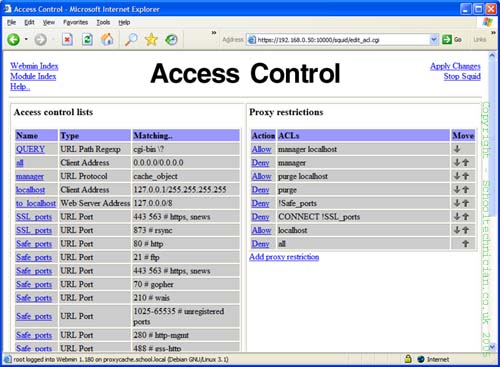Click Allow for manager localhost restriction
This screenshot has height=367, width=500.
click(261, 149)
